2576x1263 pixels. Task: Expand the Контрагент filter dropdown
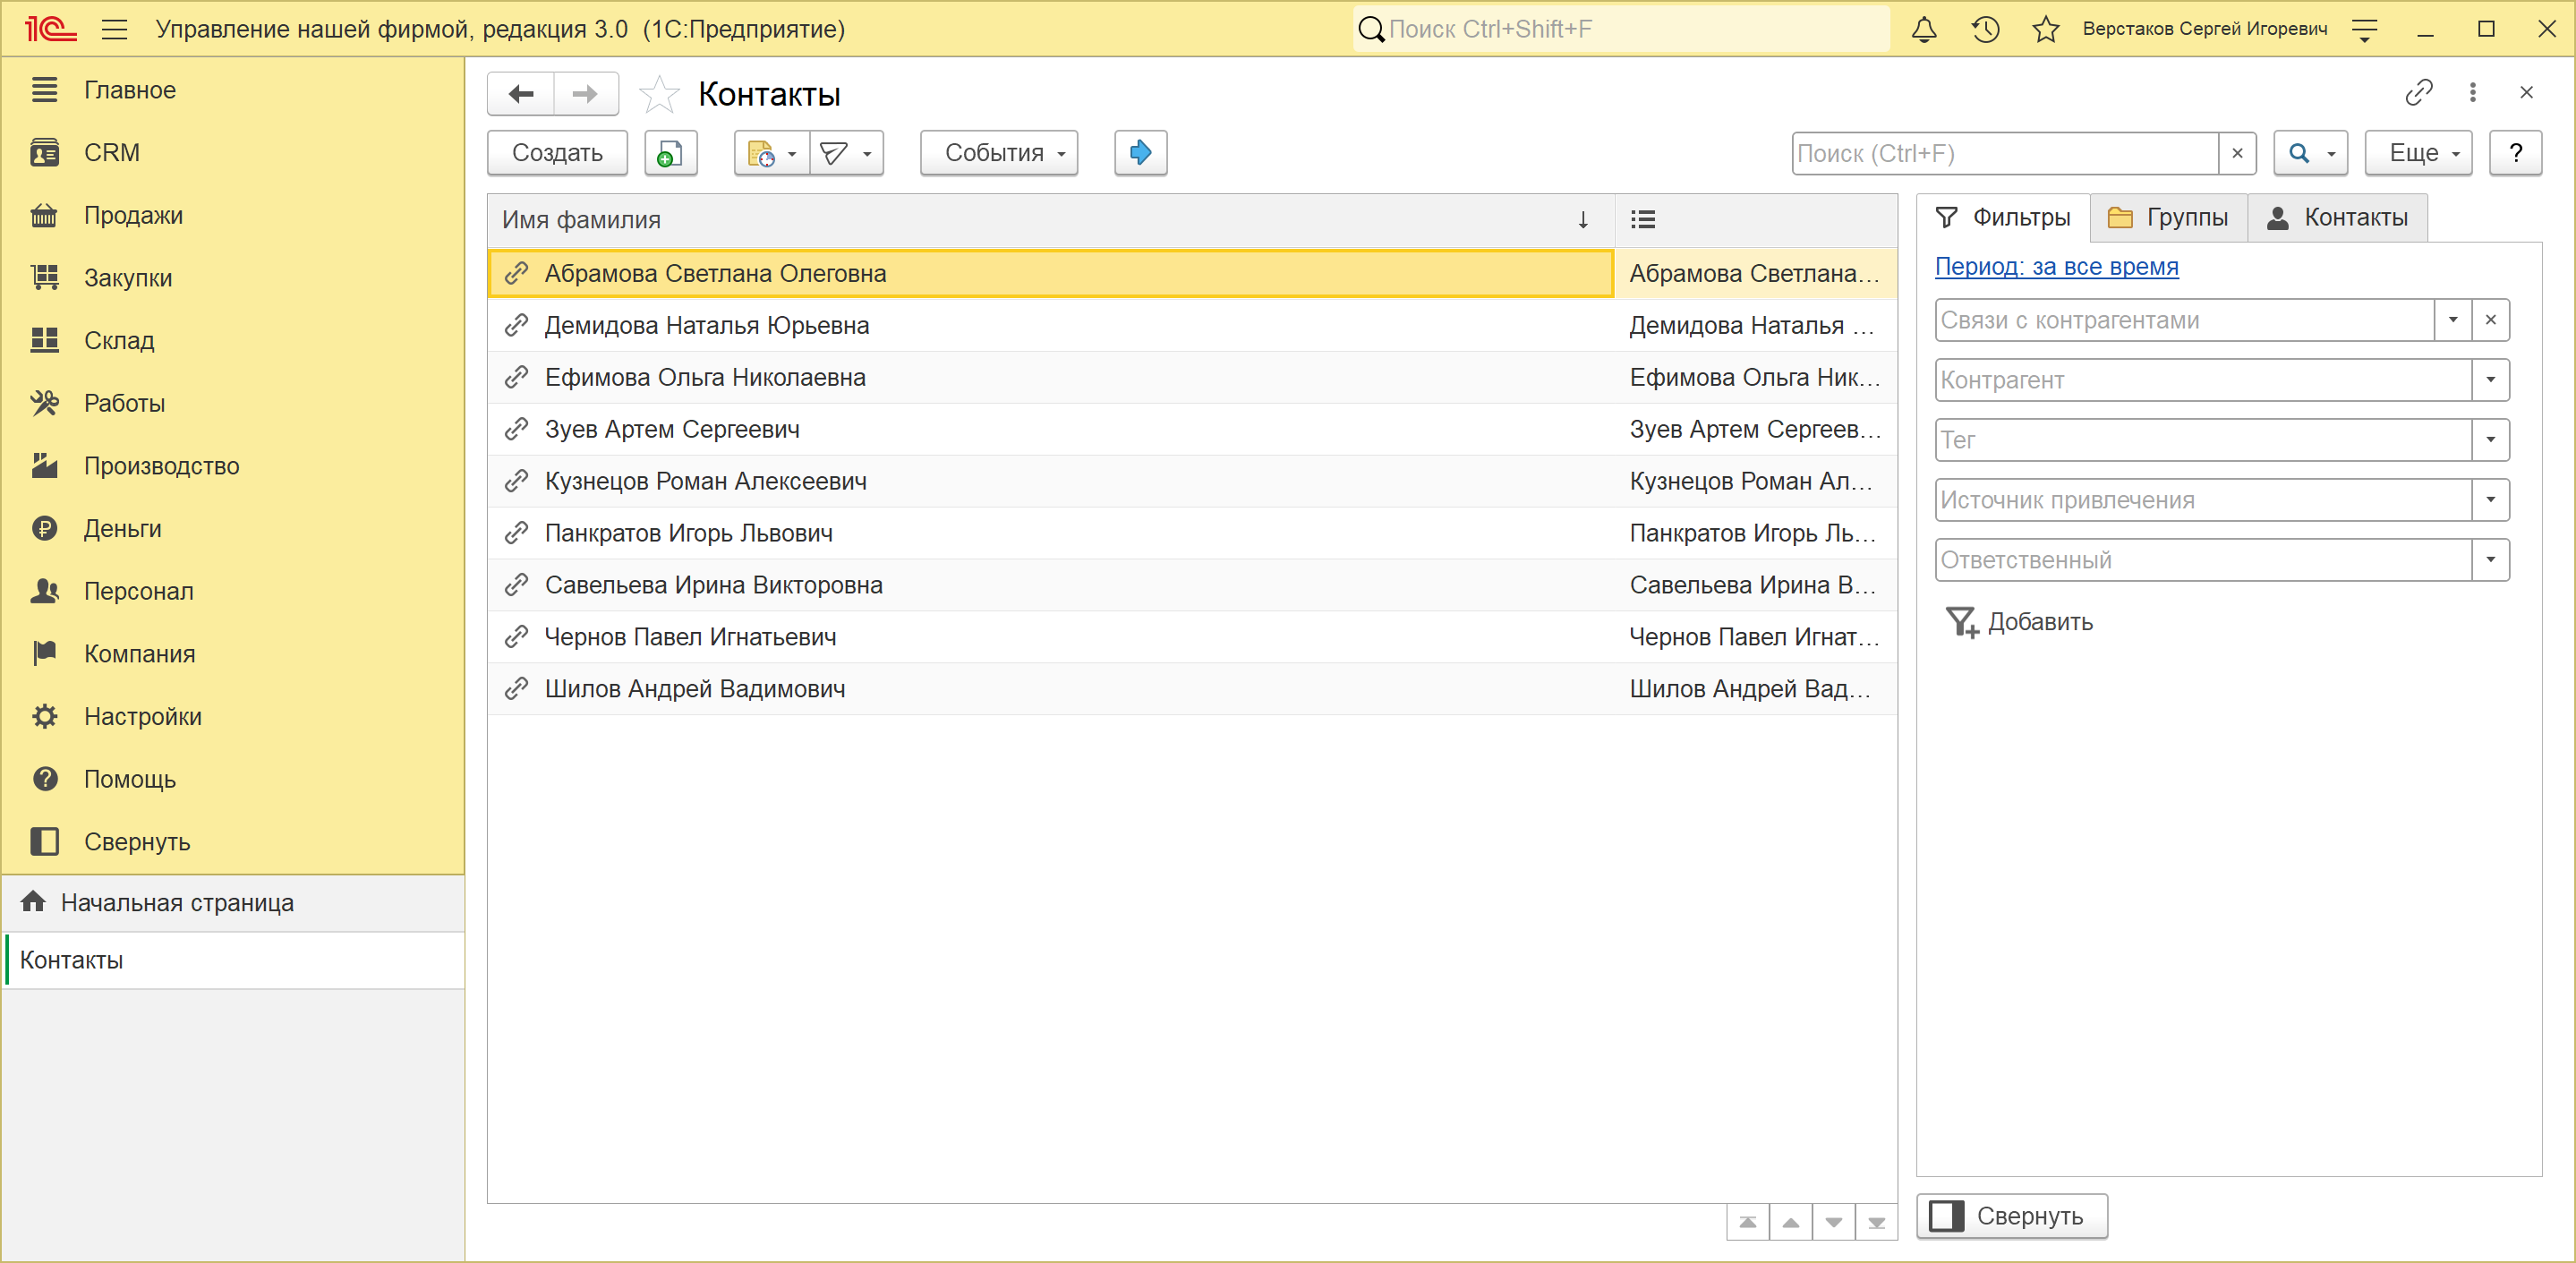2490,380
